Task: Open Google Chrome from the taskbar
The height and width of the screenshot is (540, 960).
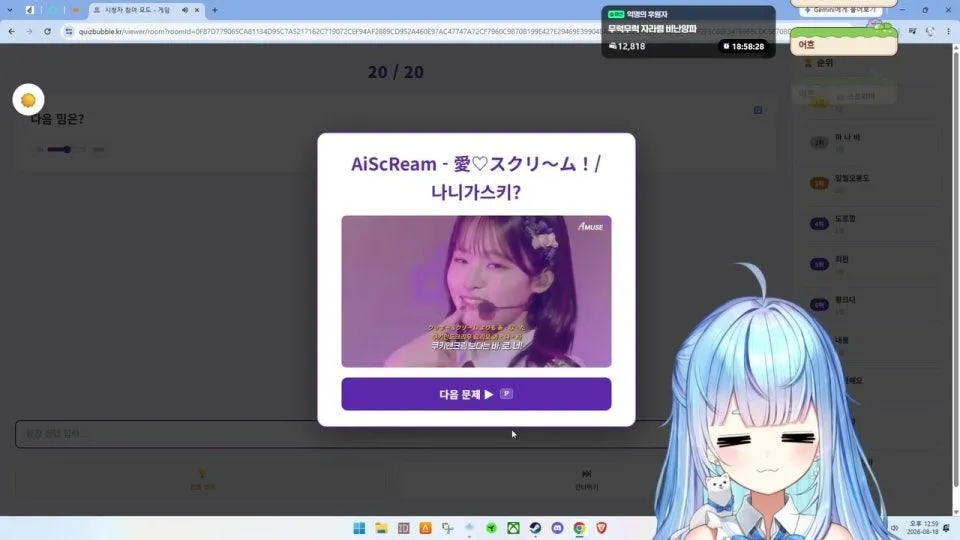Action: (x=579, y=528)
